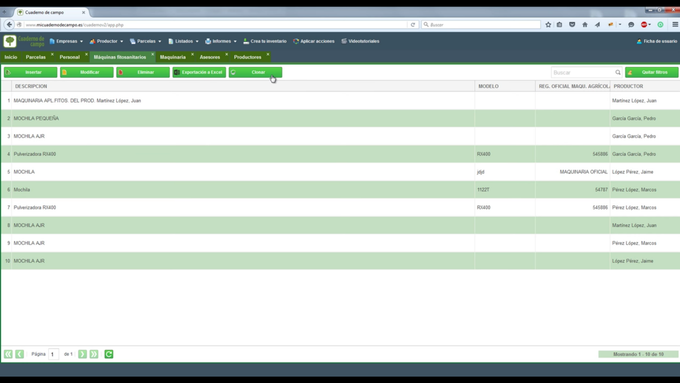Screen dimensions: 680x383
Task: Switch to the Parcelas tab
Action: point(36,57)
